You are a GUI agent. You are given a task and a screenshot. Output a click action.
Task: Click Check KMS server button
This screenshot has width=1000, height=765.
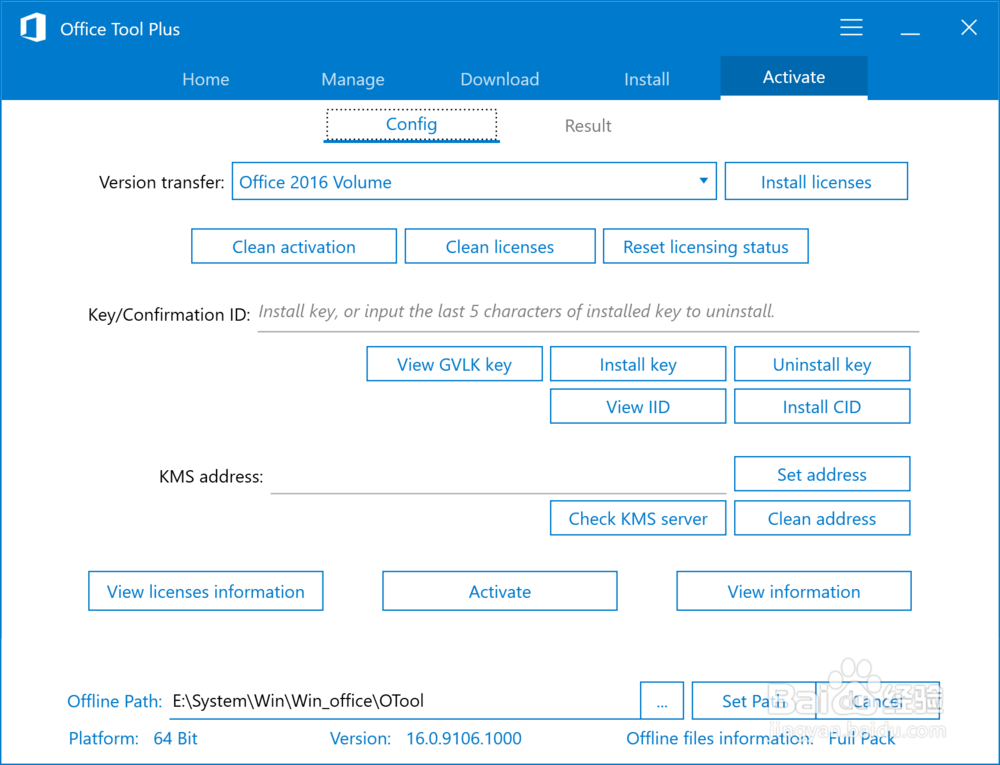638,518
